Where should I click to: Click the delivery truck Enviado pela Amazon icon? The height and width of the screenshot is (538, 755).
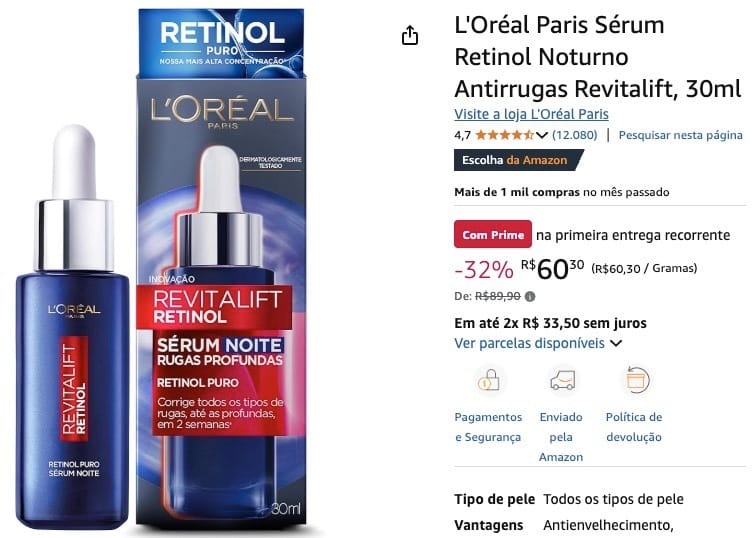tap(562, 381)
